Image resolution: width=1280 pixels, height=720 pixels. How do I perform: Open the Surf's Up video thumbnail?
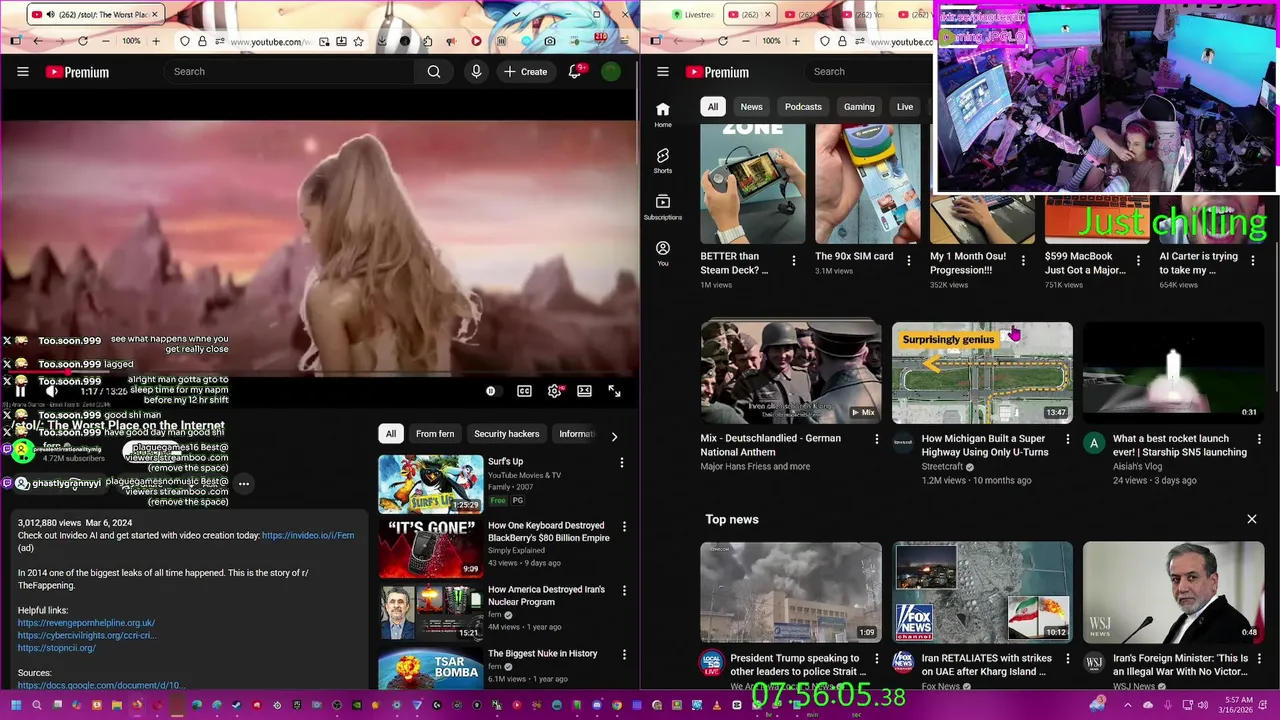pos(430,484)
